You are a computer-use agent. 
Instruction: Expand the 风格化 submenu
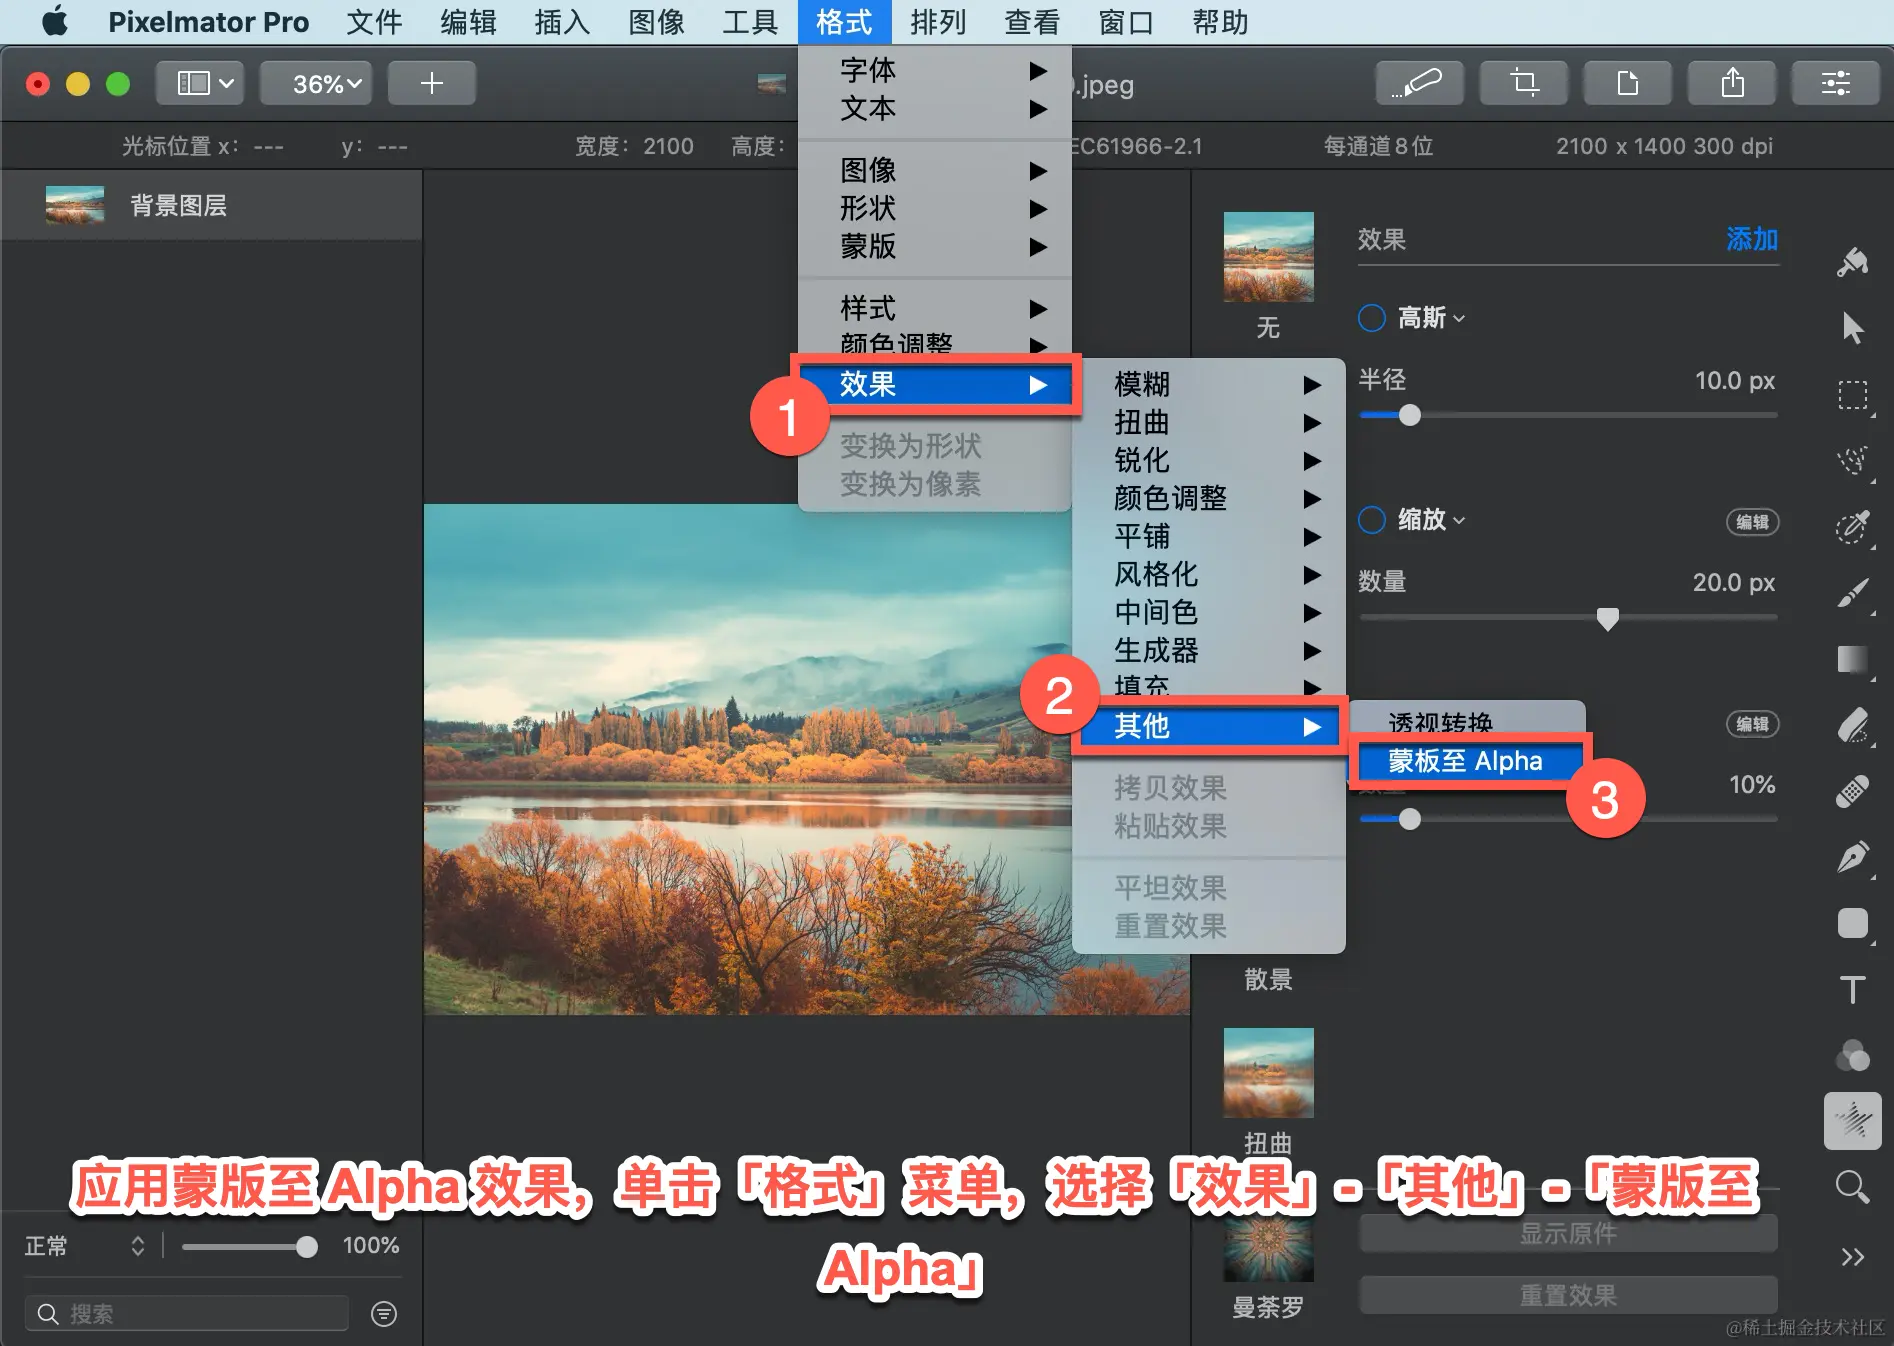(x=1208, y=574)
